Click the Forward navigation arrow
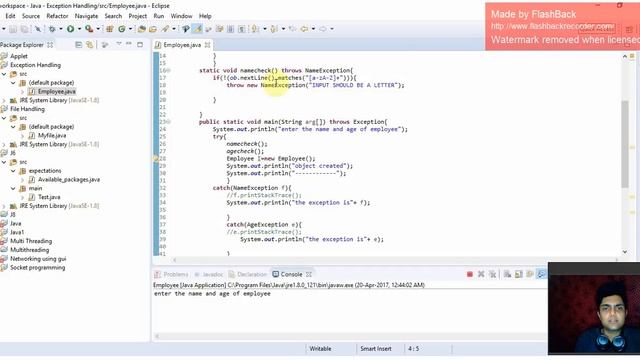640x360 pixels. pos(323,29)
